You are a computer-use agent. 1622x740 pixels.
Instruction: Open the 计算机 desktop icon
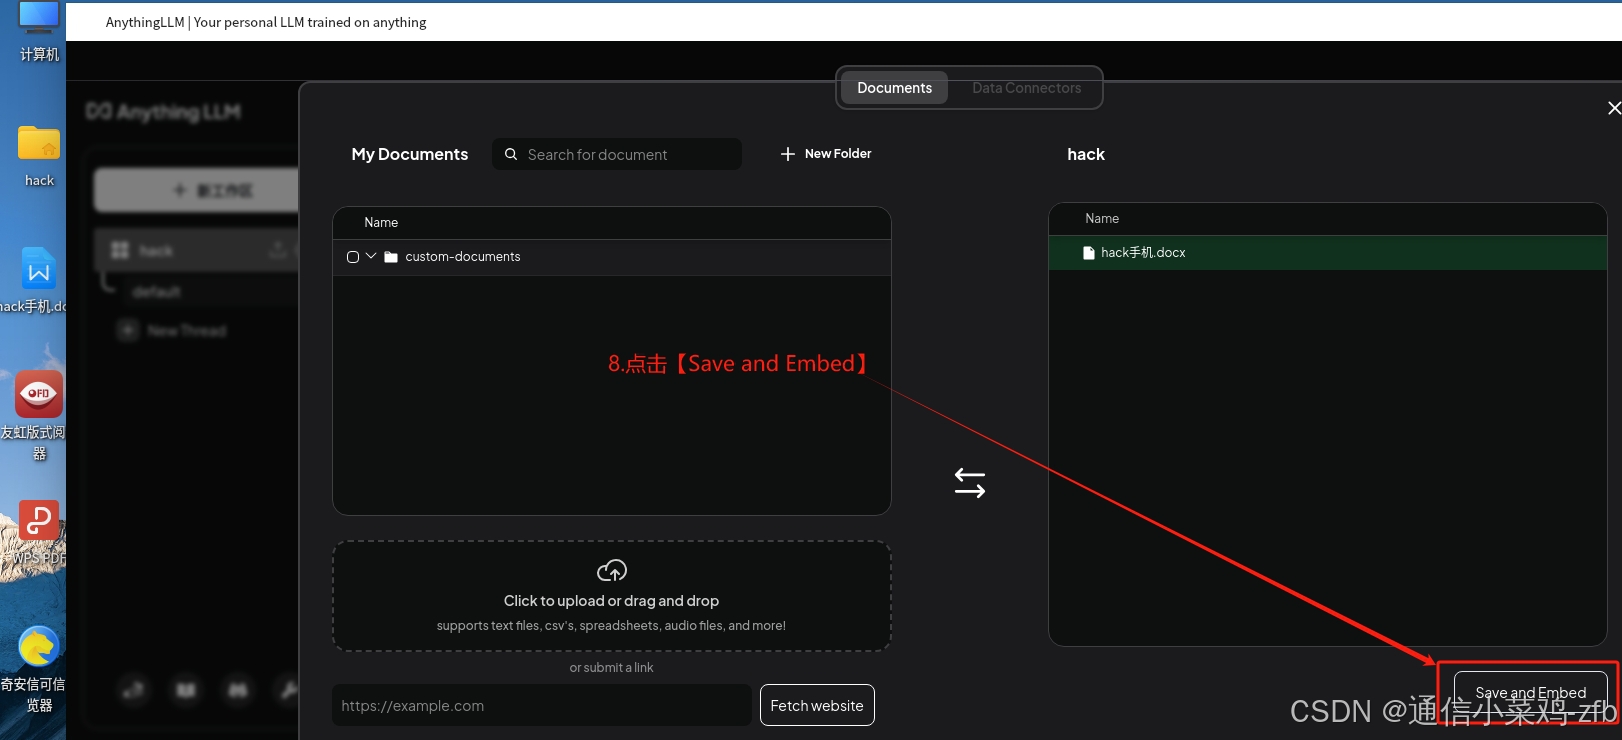click(x=39, y=32)
